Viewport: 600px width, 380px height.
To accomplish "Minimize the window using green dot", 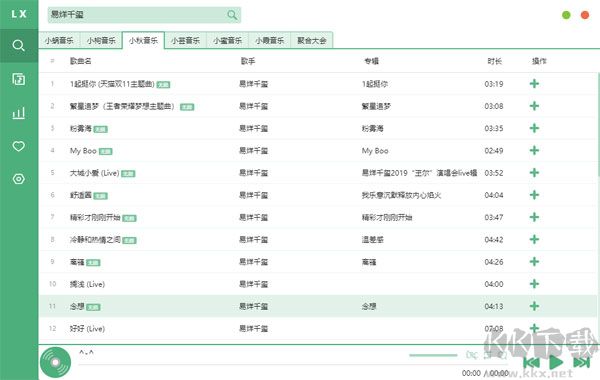I will (x=566, y=15).
